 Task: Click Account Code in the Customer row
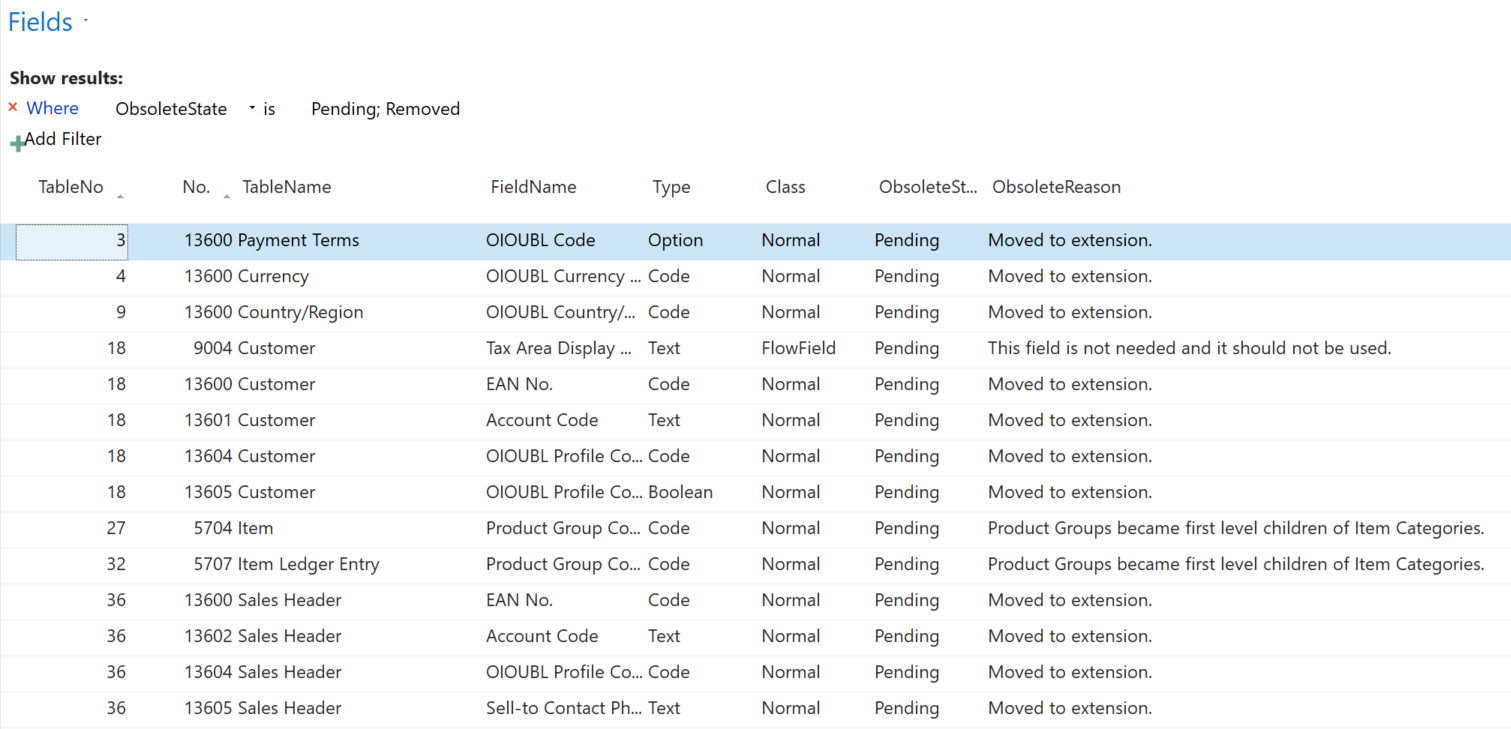tap(542, 420)
